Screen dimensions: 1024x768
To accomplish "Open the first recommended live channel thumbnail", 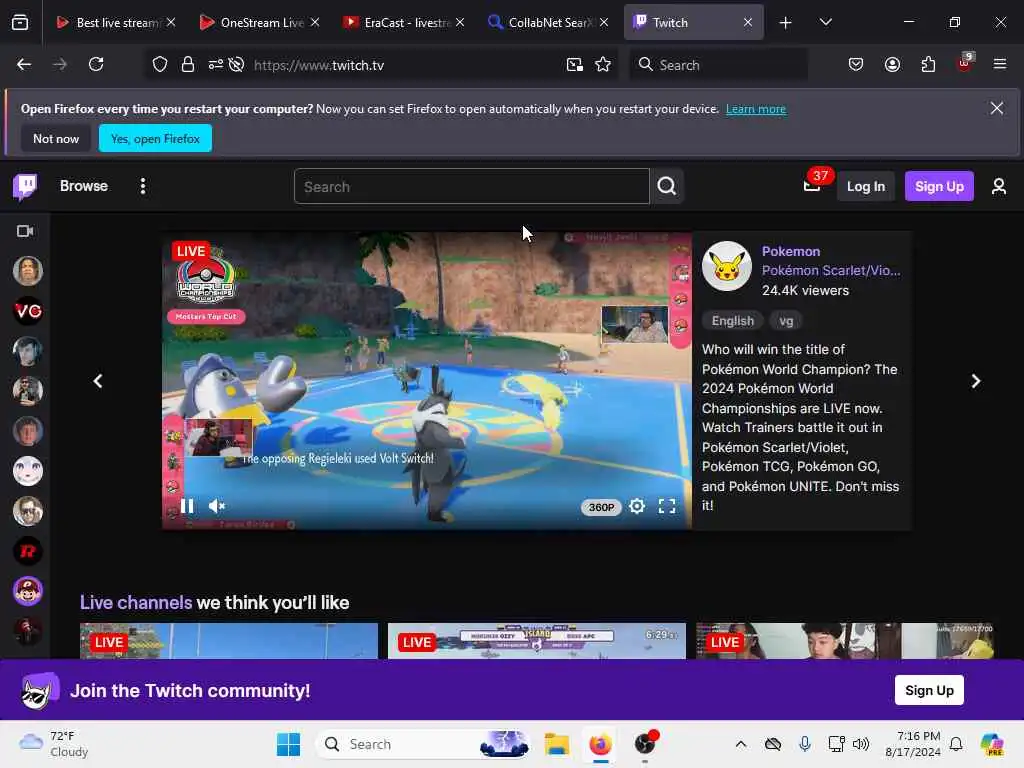I will pyautogui.click(x=229, y=641).
